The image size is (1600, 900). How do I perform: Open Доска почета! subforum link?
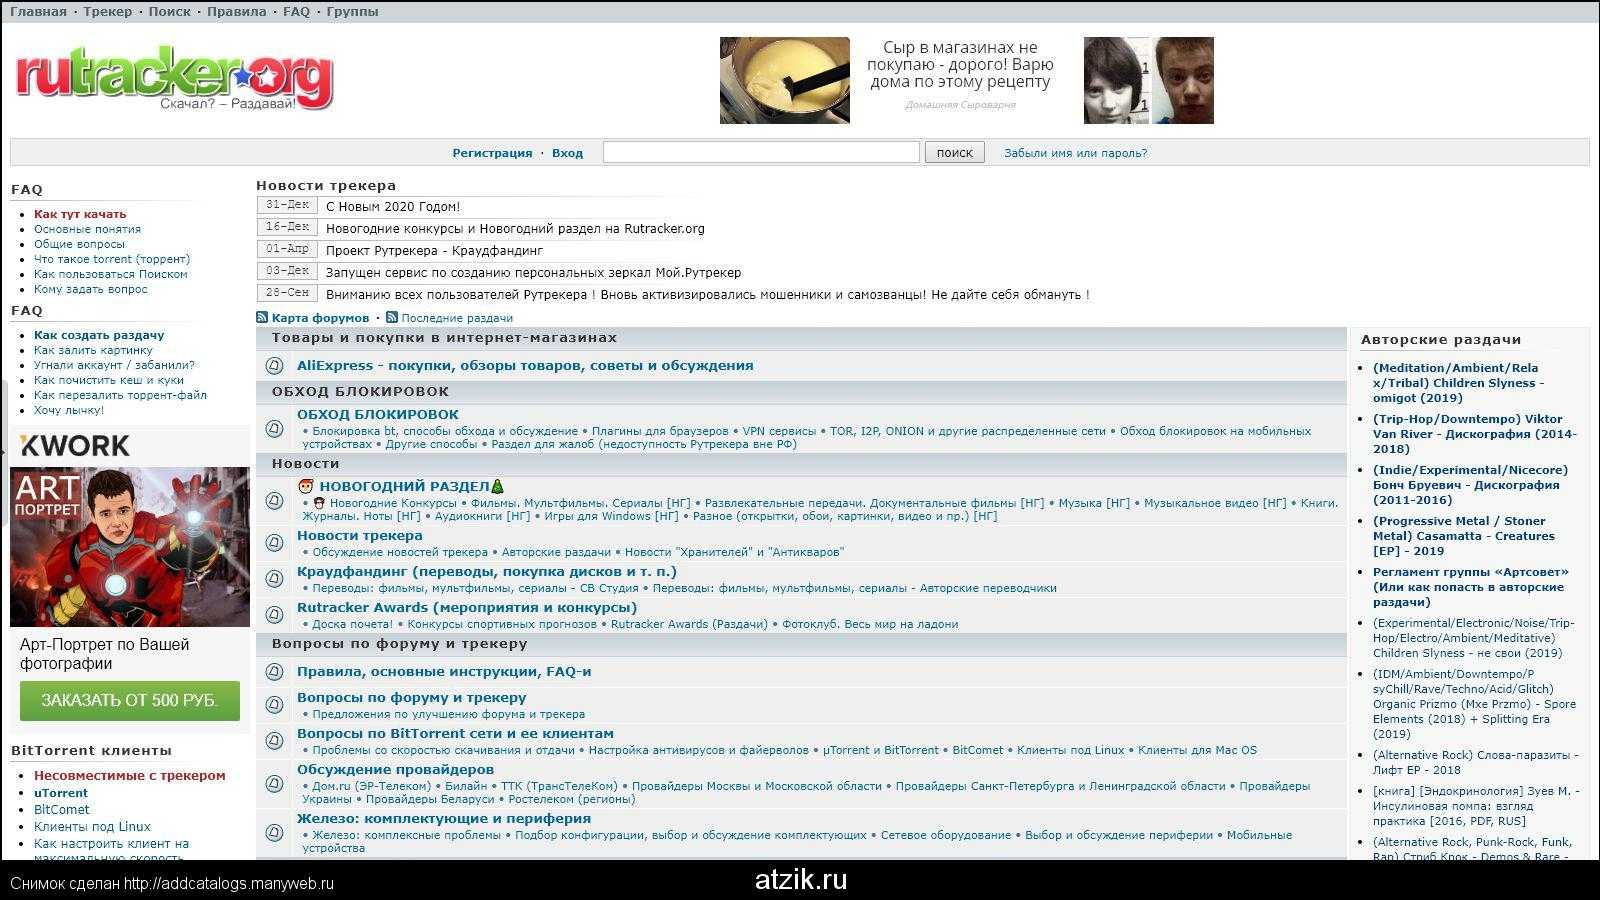tap(353, 624)
